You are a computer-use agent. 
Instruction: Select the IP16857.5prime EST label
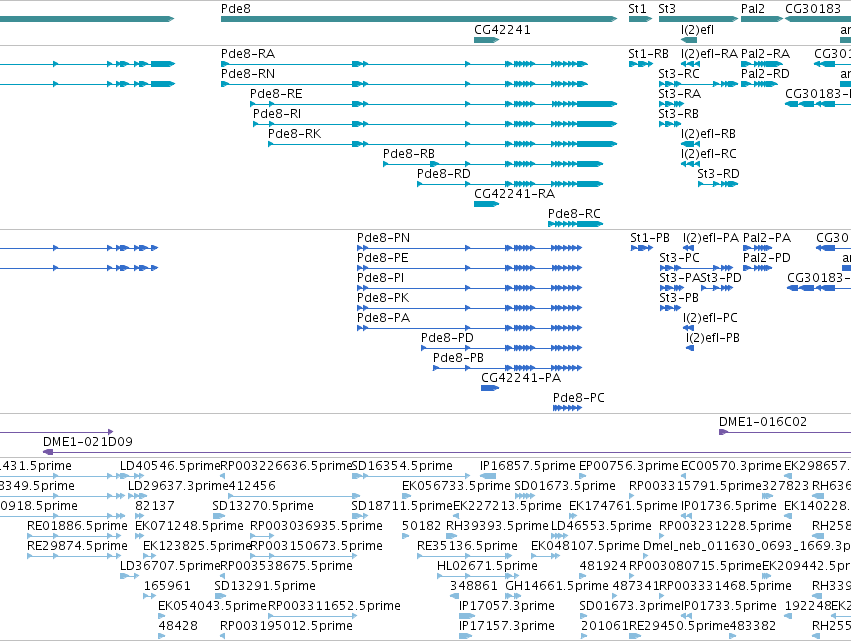pyautogui.click(x=528, y=466)
